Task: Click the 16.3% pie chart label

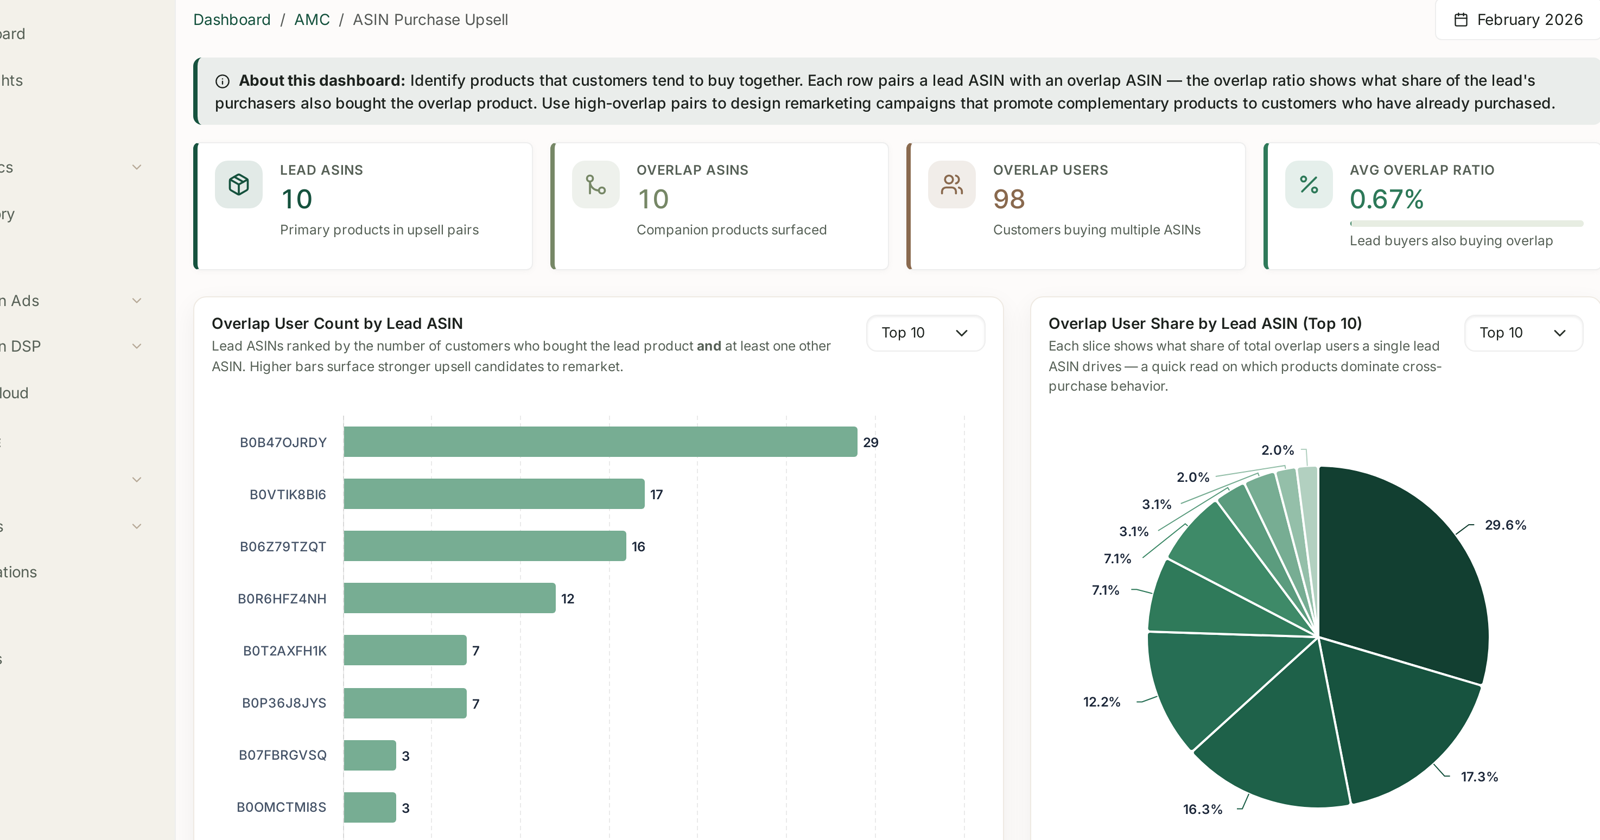Action: click(1203, 809)
